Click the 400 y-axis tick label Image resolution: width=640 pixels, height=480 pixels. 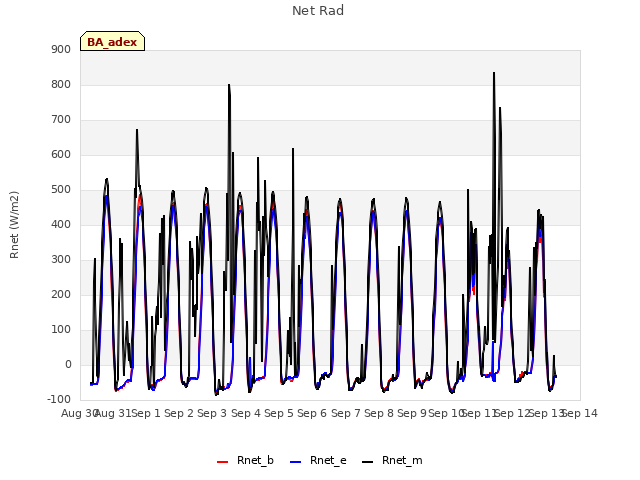coord(61,224)
